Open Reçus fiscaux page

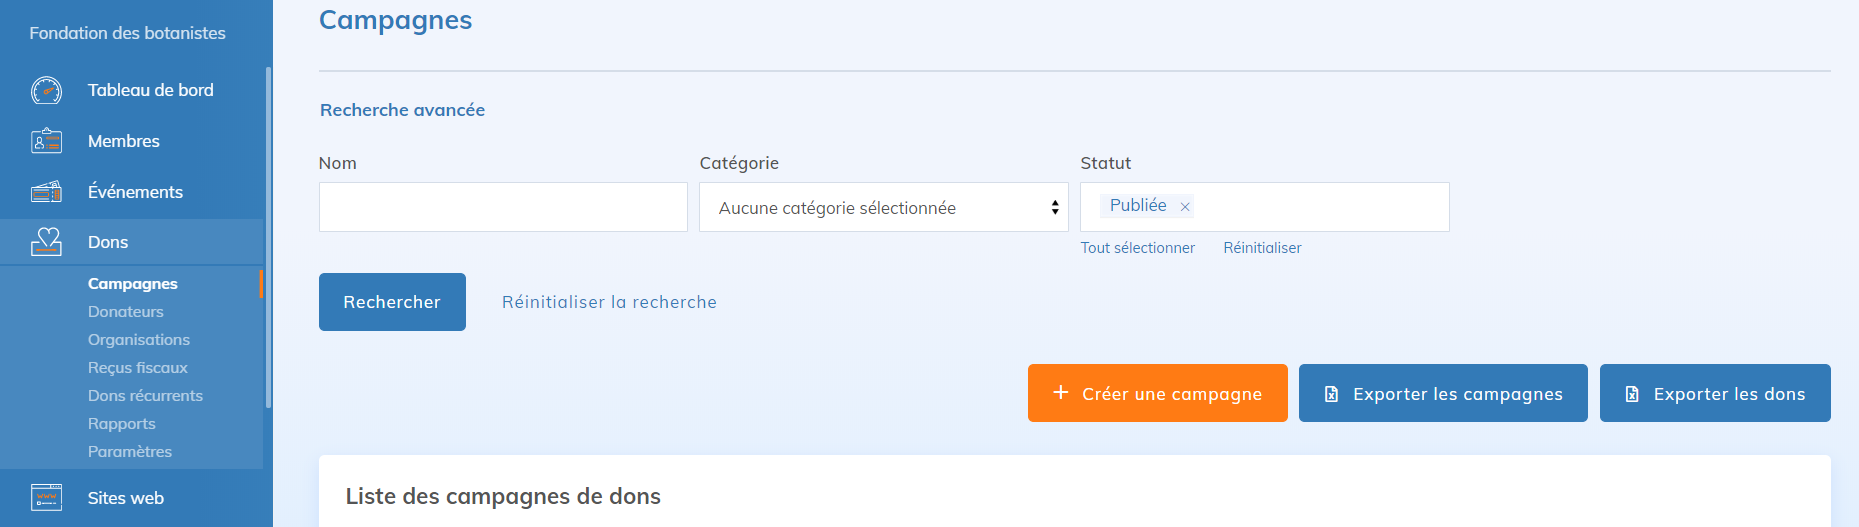click(x=137, y=368)
